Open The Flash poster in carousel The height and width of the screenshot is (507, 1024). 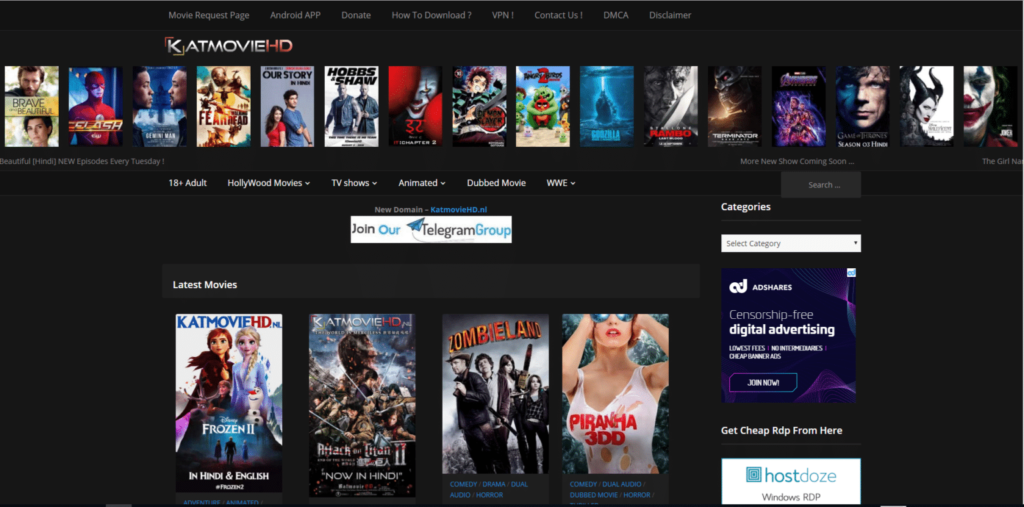[95, 106]
